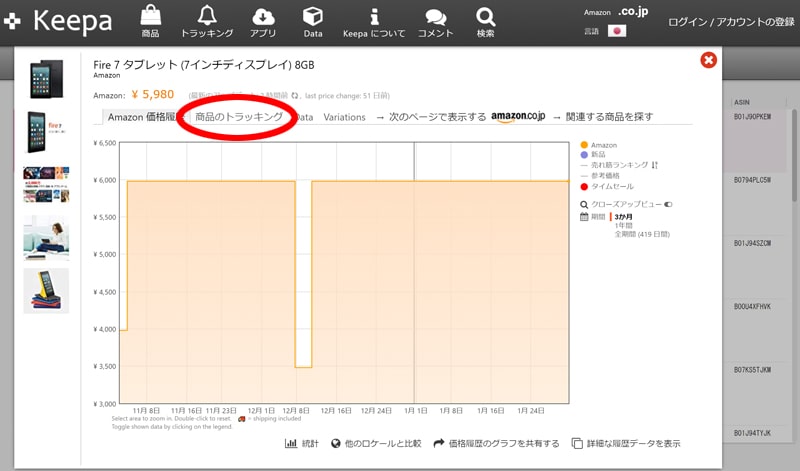Click the ASIN B00U4XFHVK row
The width and height of the screenshot is (800, 471).
pos(753,307)
